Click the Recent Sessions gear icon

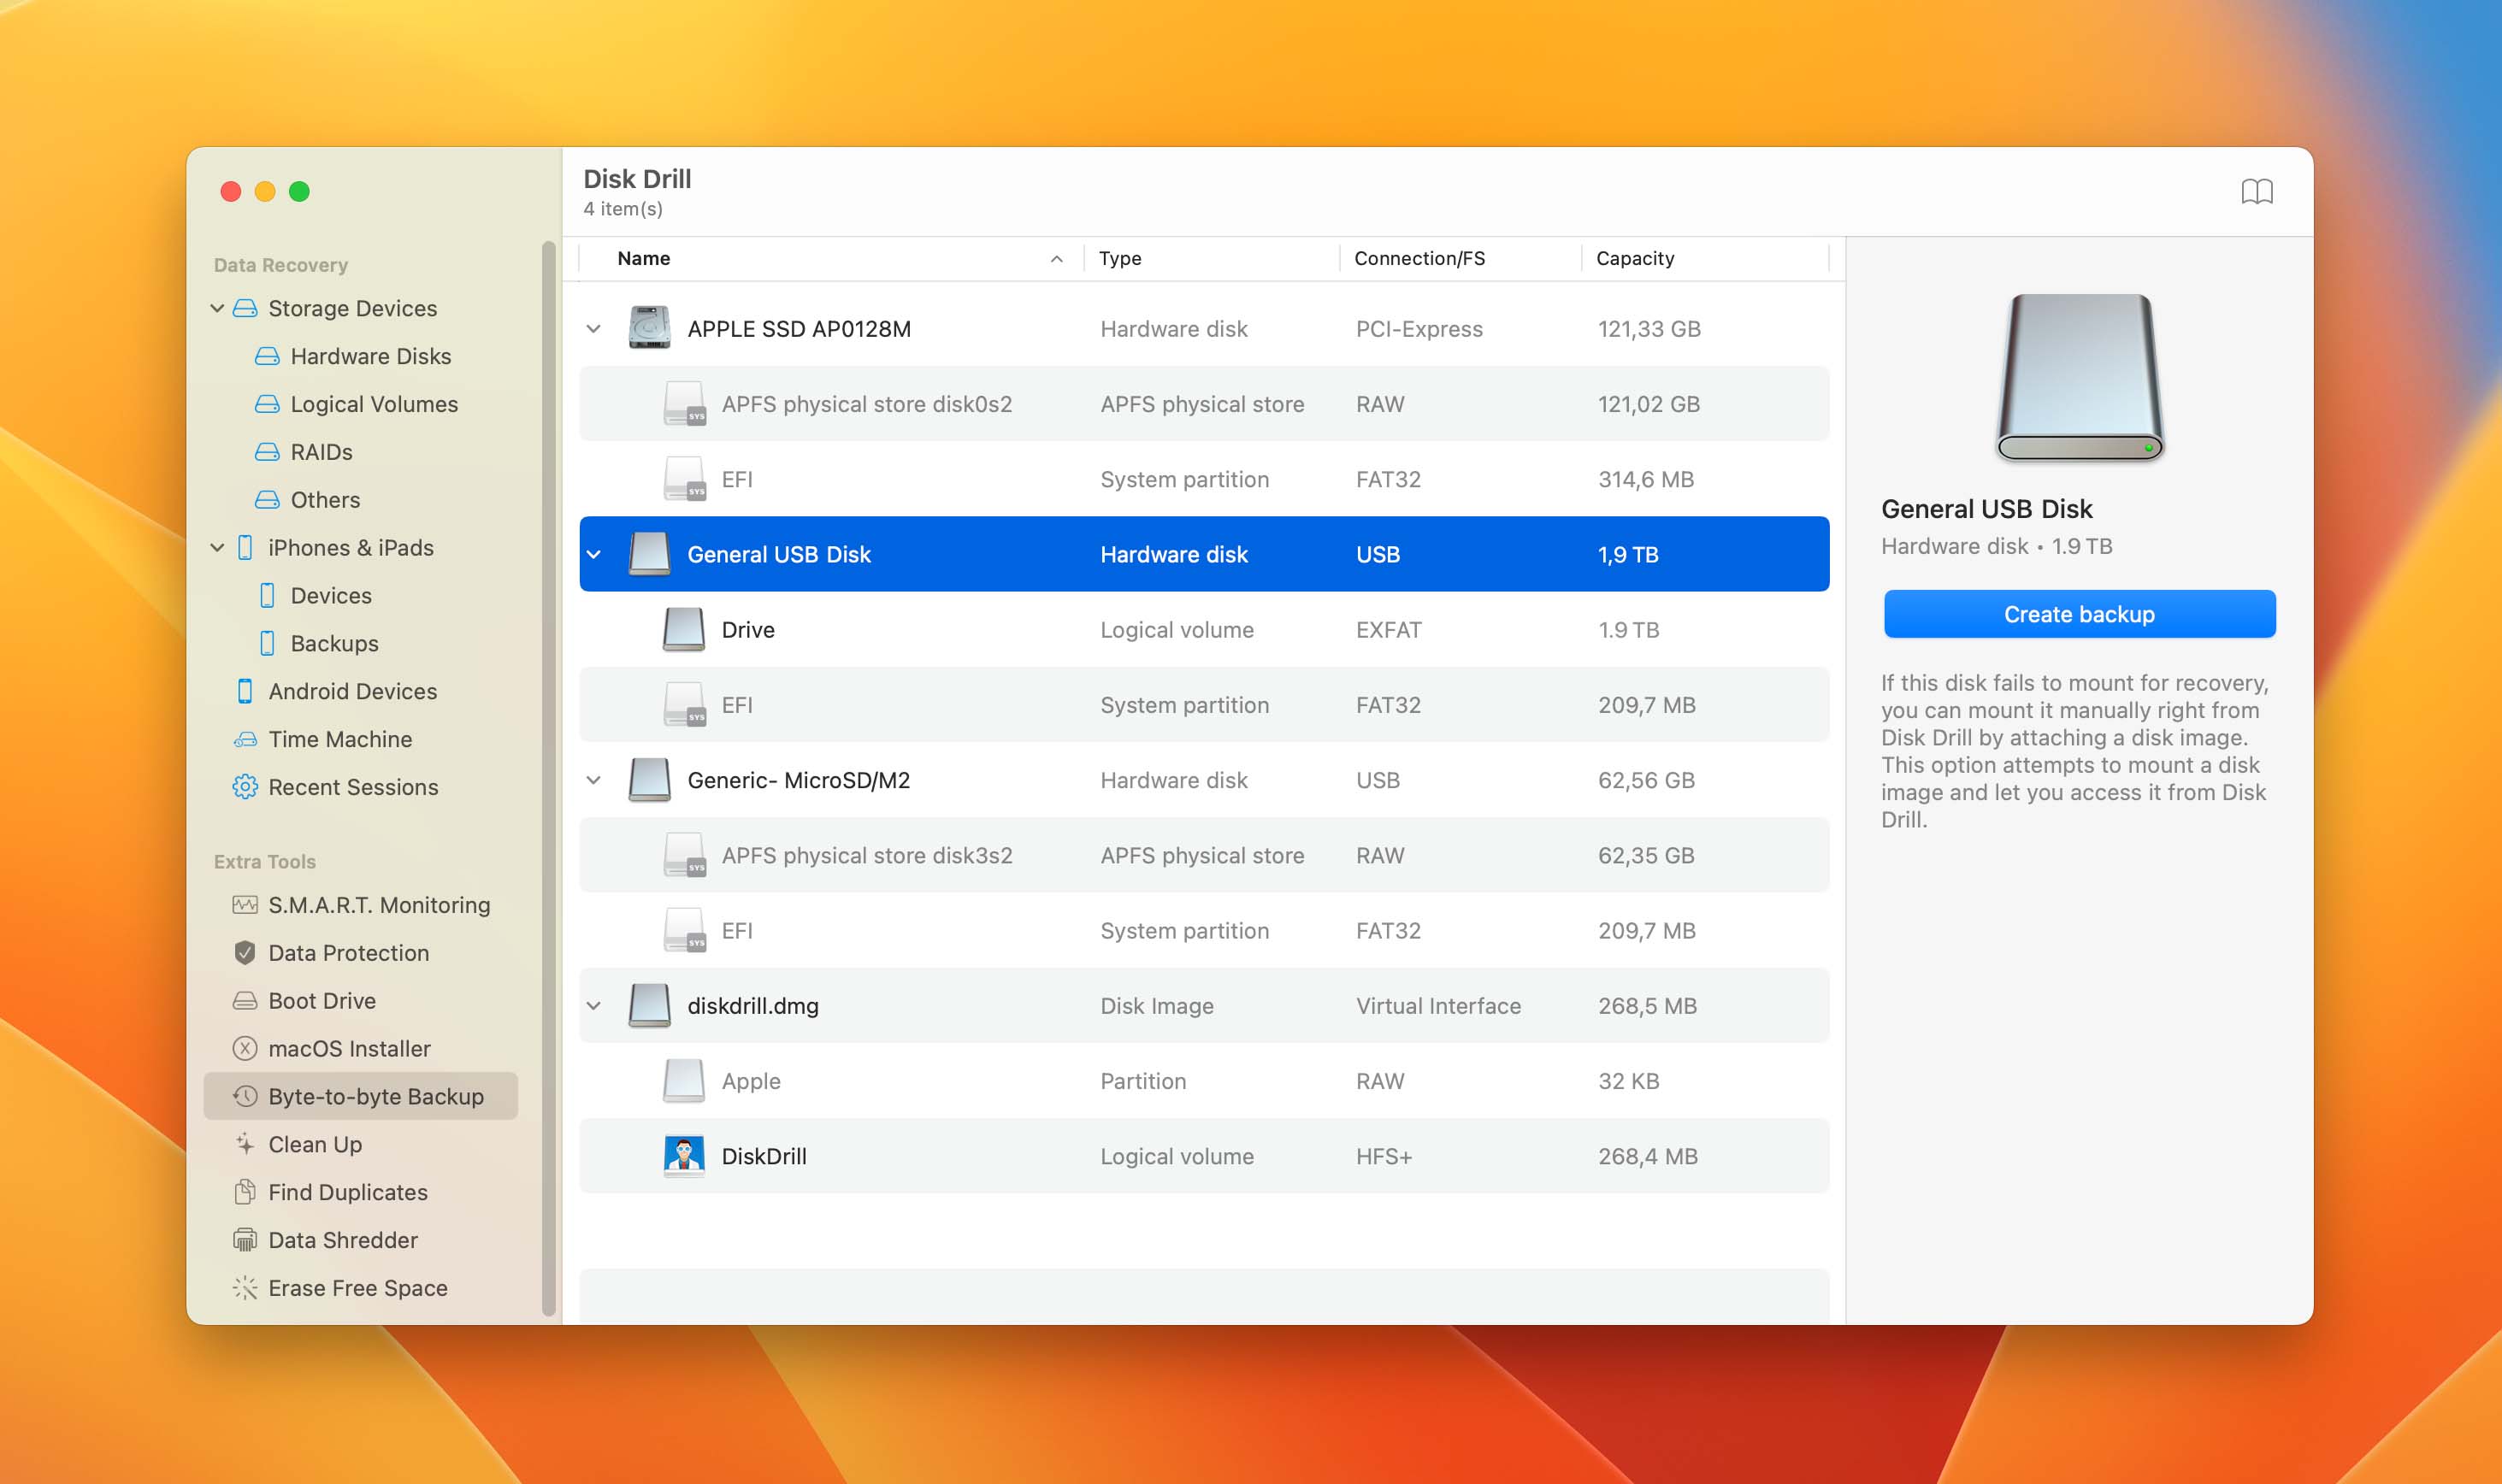coord(245,787)
